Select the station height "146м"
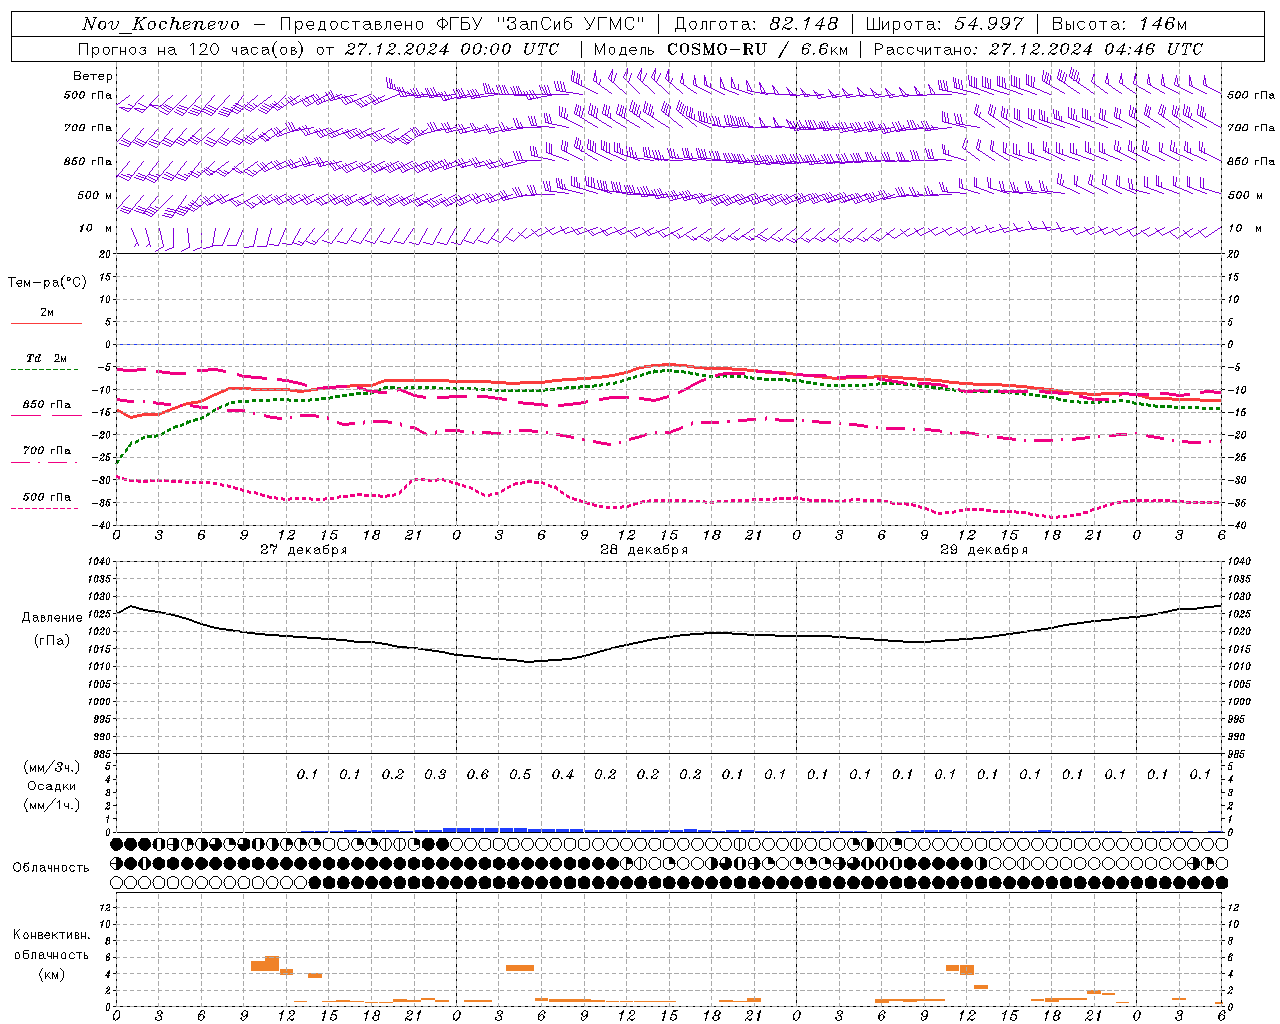Image resolution: width=1280 pixels, height=1024 pixels. tap(1162, 24)
